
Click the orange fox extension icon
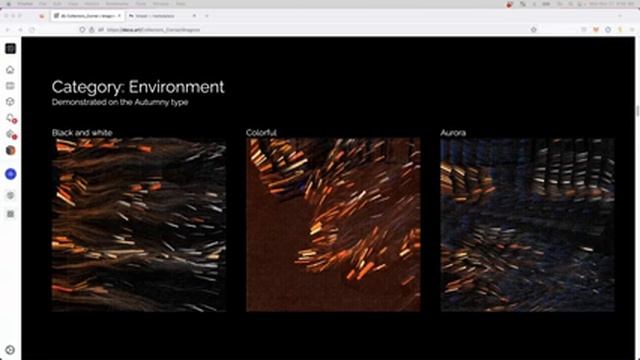596,30
